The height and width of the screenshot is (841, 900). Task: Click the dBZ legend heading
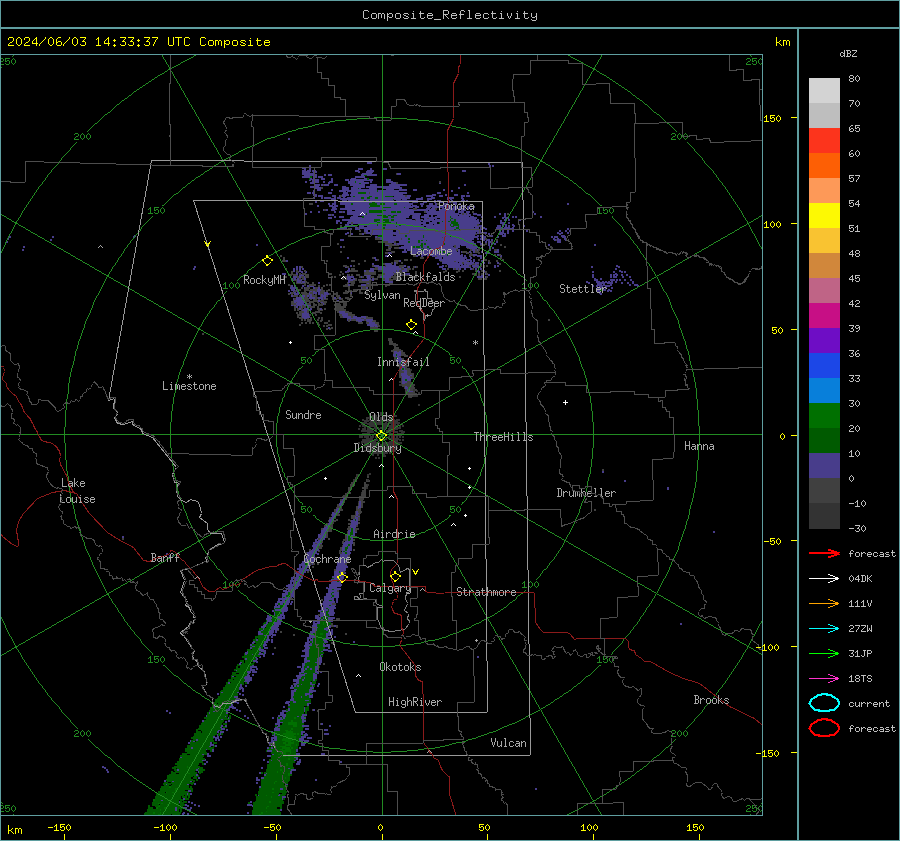tap(848, 53)
